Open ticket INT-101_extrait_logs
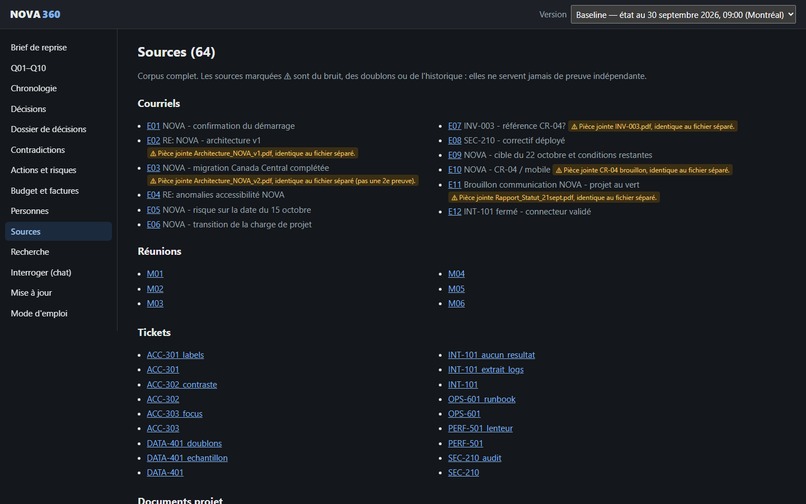 pos(486,370)
